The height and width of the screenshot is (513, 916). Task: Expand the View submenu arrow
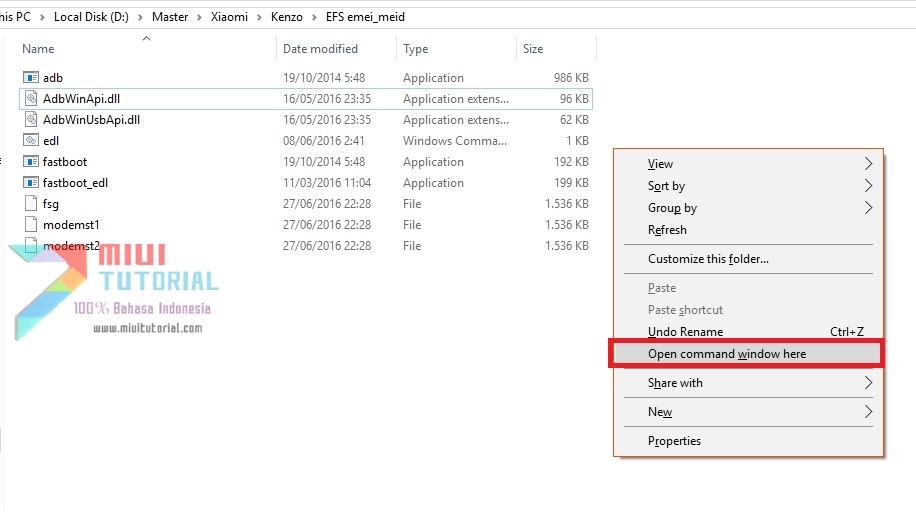tap(868, 164)
